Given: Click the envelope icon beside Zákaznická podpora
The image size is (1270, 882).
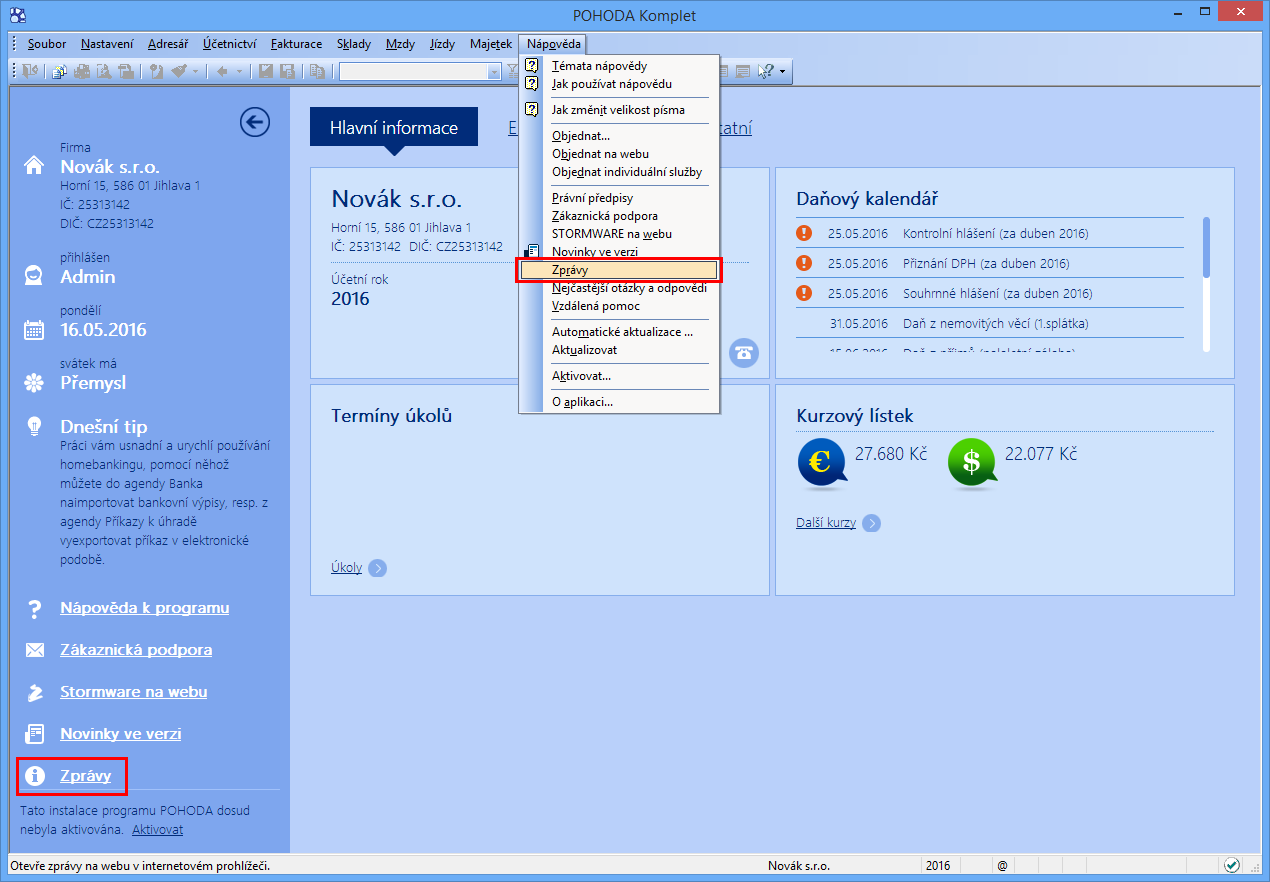Looking at the screenshot, I should pos(34,650).
